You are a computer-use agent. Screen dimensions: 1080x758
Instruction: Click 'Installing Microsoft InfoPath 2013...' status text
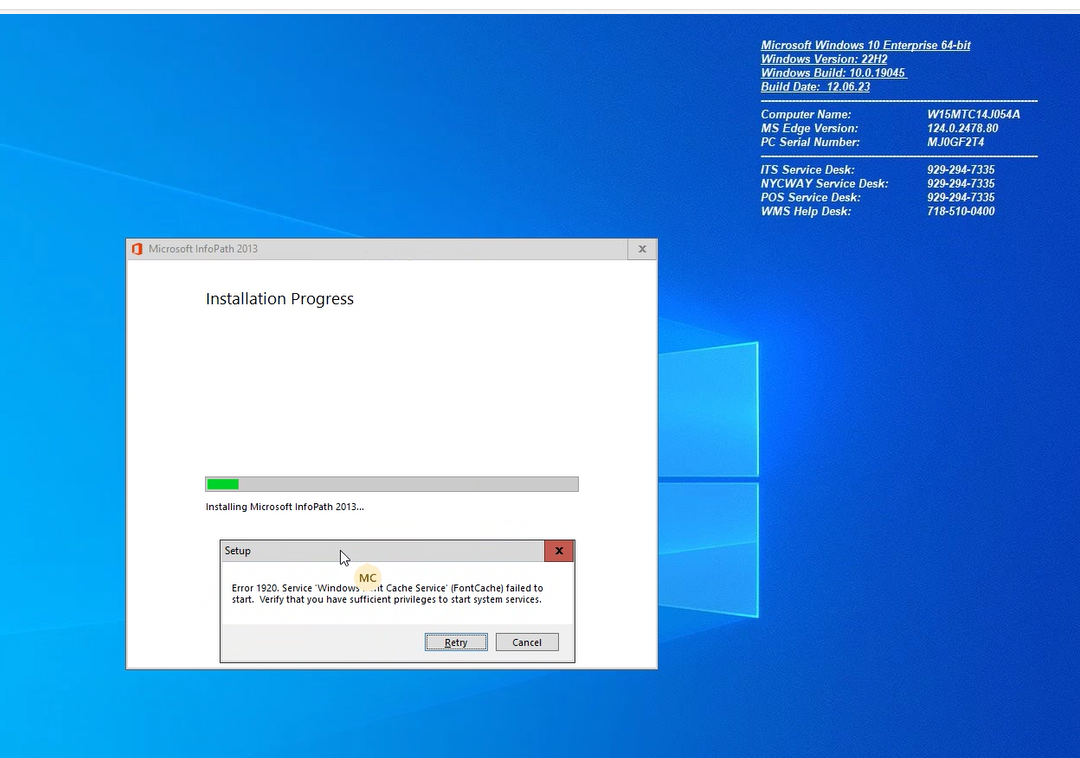click(284, 507)
